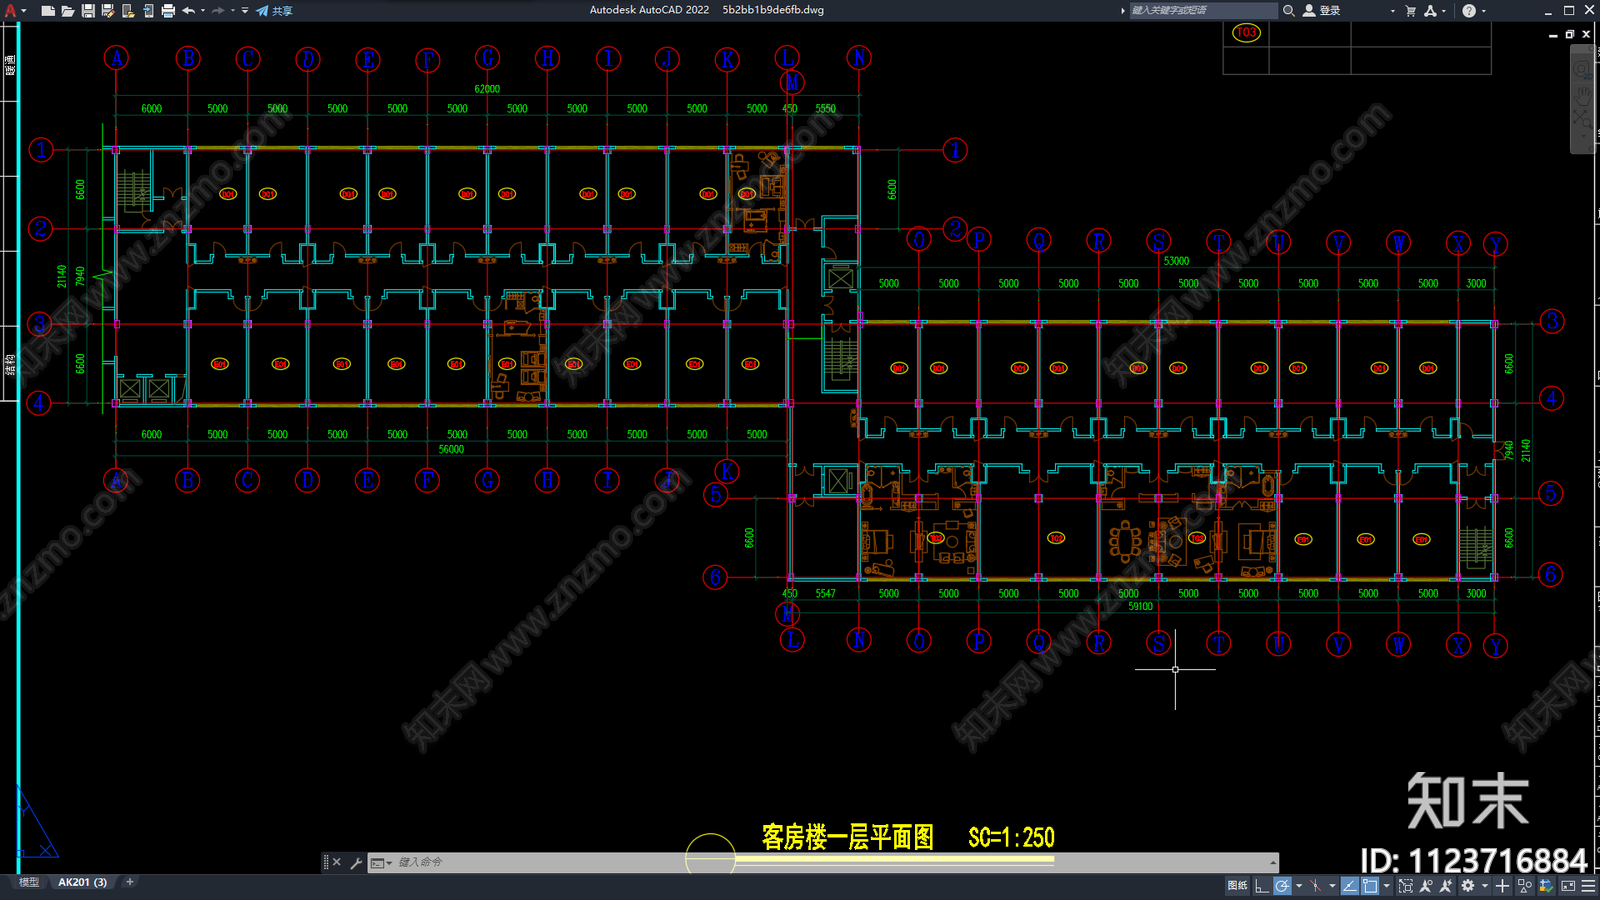Select the AK201 (3) layout tab
The width and height of the screenshot is (1600, 900).
(82, 882)
